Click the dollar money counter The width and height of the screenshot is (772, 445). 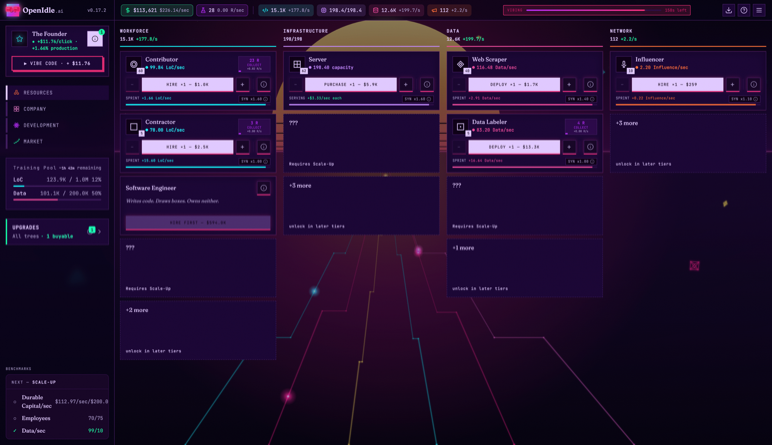click(157, 10)
